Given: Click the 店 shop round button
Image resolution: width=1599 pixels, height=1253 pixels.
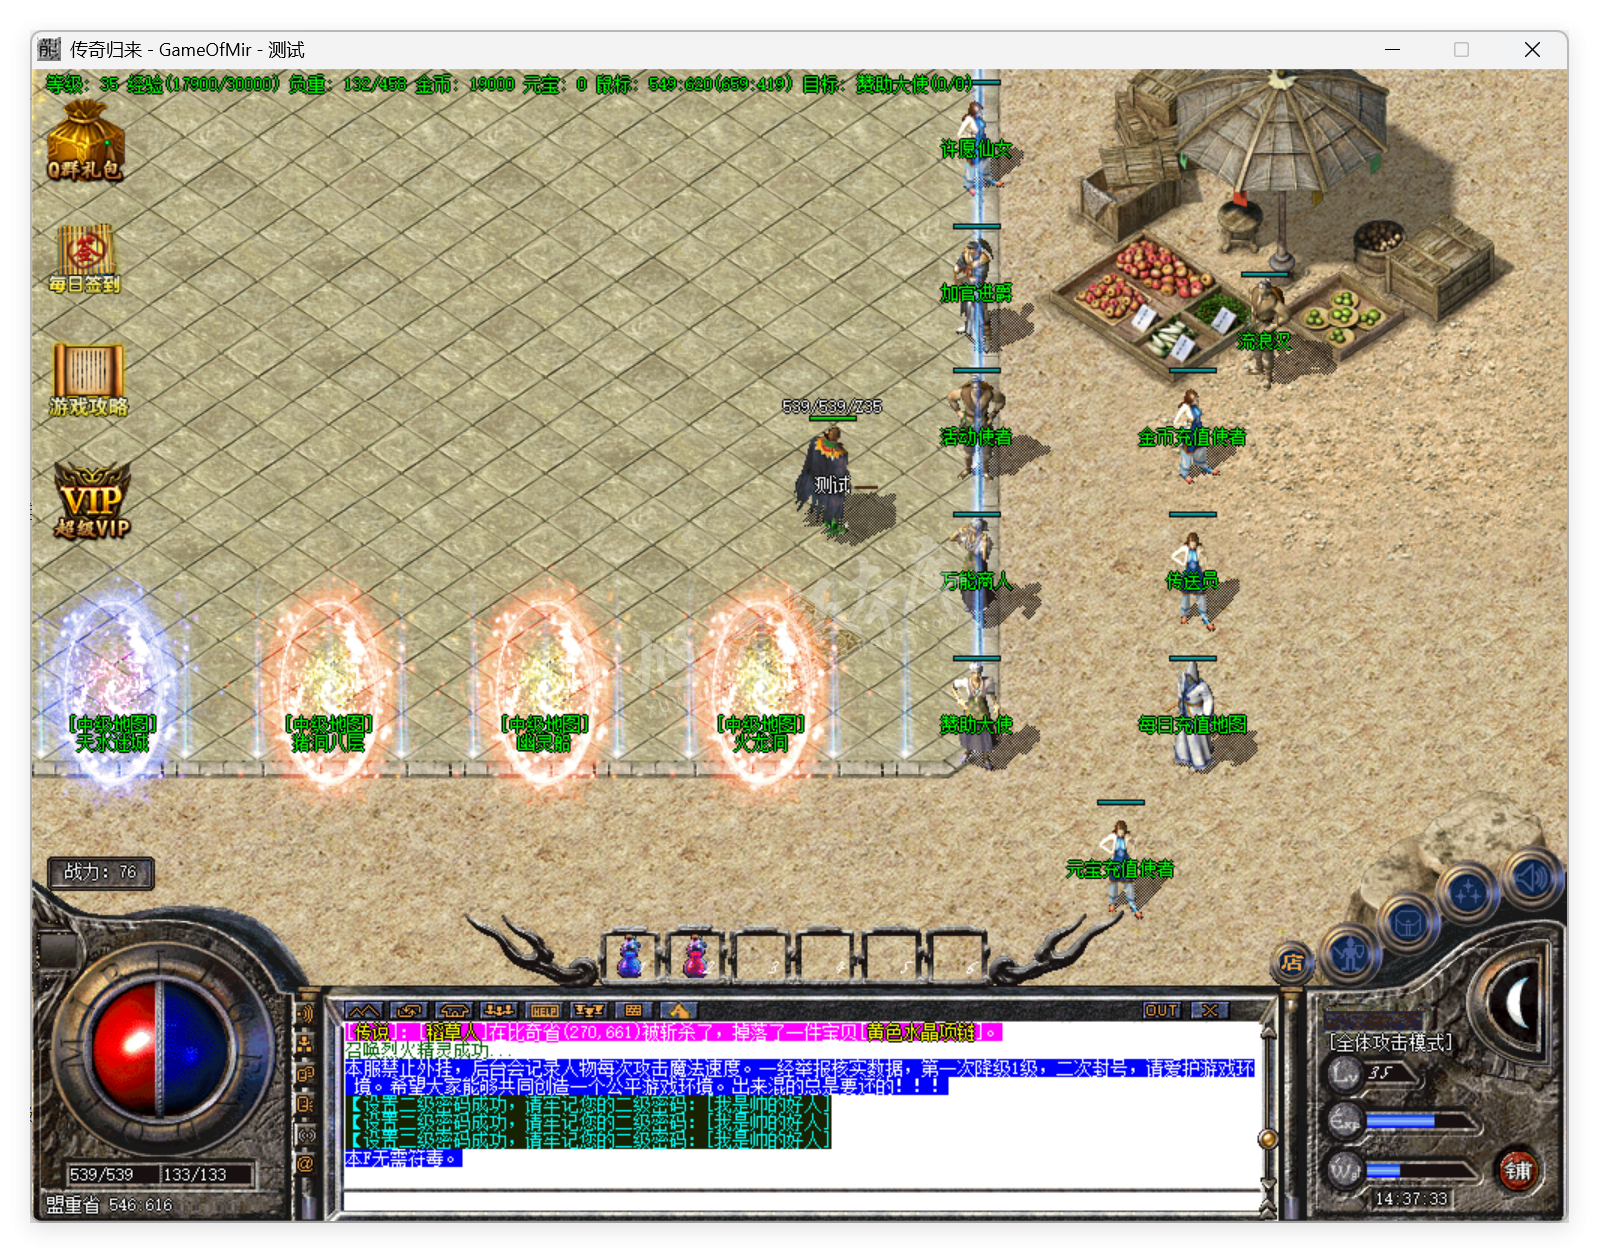Looking at the screenshot, I should click(1292, 963).
